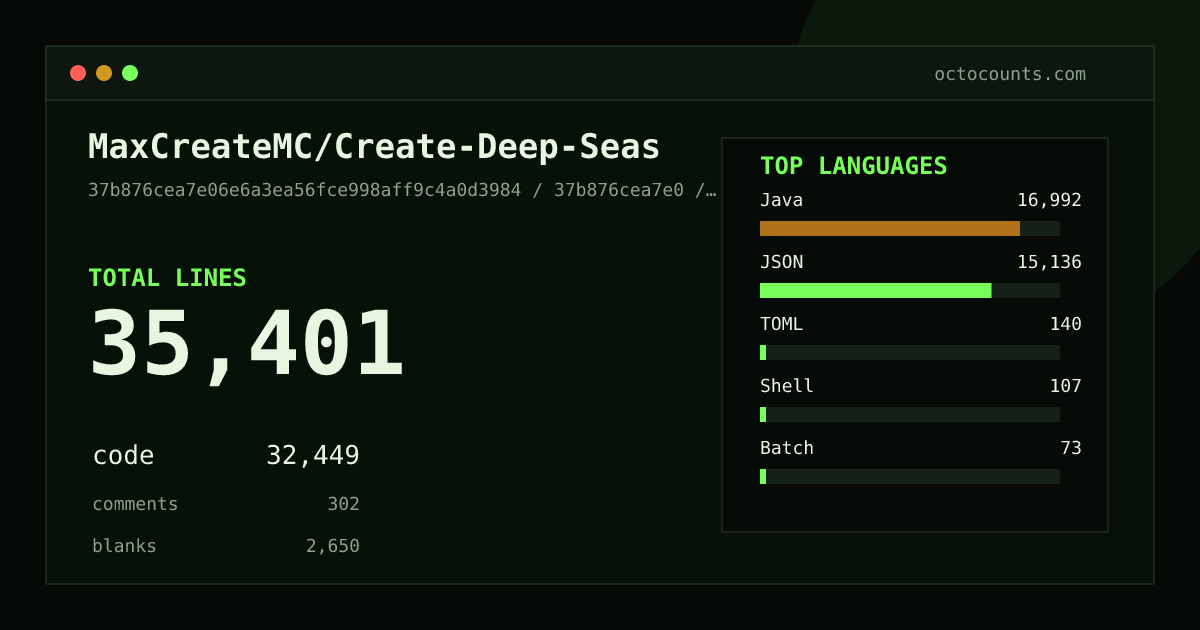This screenshot has width=1200, height=630.
Task: Click the TOML progress bar
Action: pyautogui.click(x=910, y=352)
